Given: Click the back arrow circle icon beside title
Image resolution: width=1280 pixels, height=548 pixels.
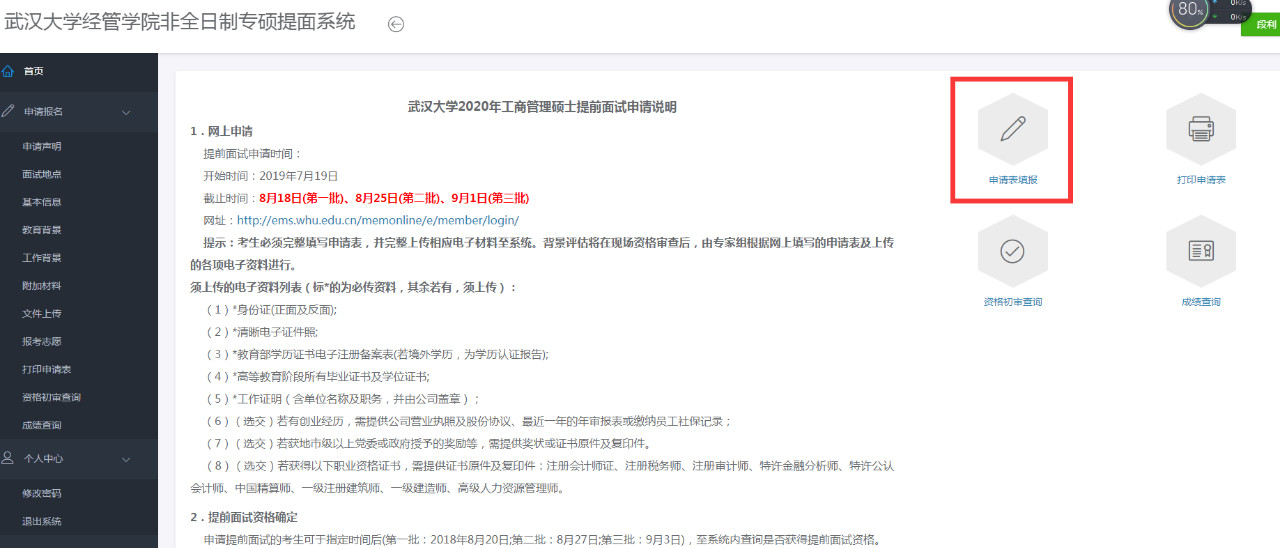Looking at the screenshot, I should coord(396,25).
